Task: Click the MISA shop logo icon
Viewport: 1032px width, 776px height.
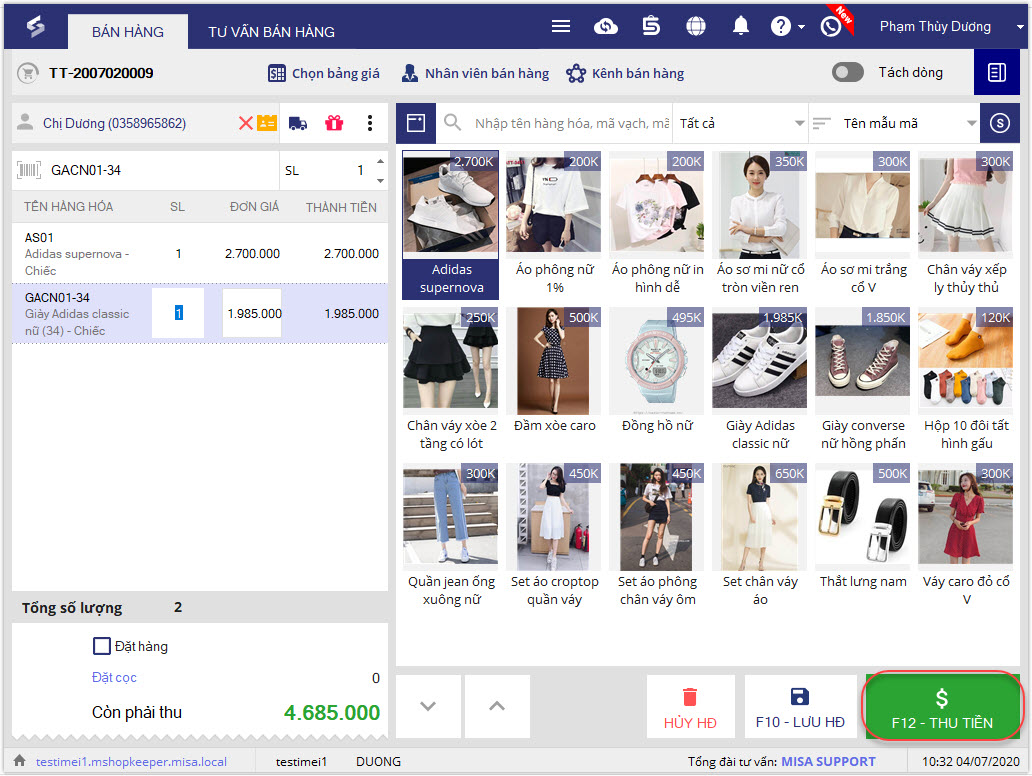Action: tap(36, 26)
